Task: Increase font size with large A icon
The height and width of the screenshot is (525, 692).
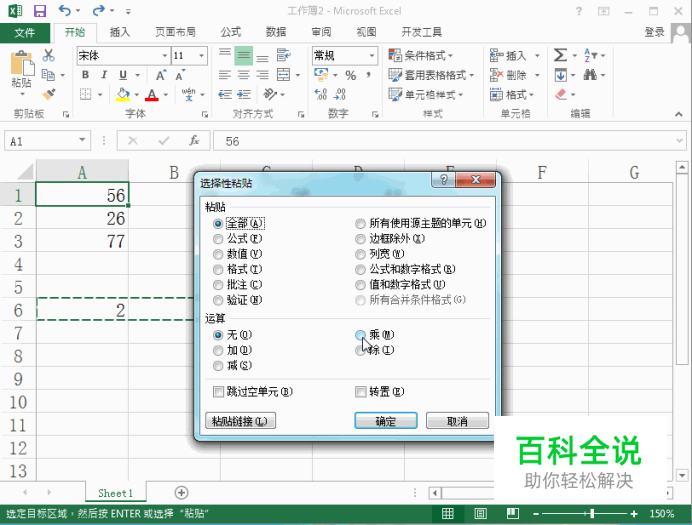Action: [161, 75]
